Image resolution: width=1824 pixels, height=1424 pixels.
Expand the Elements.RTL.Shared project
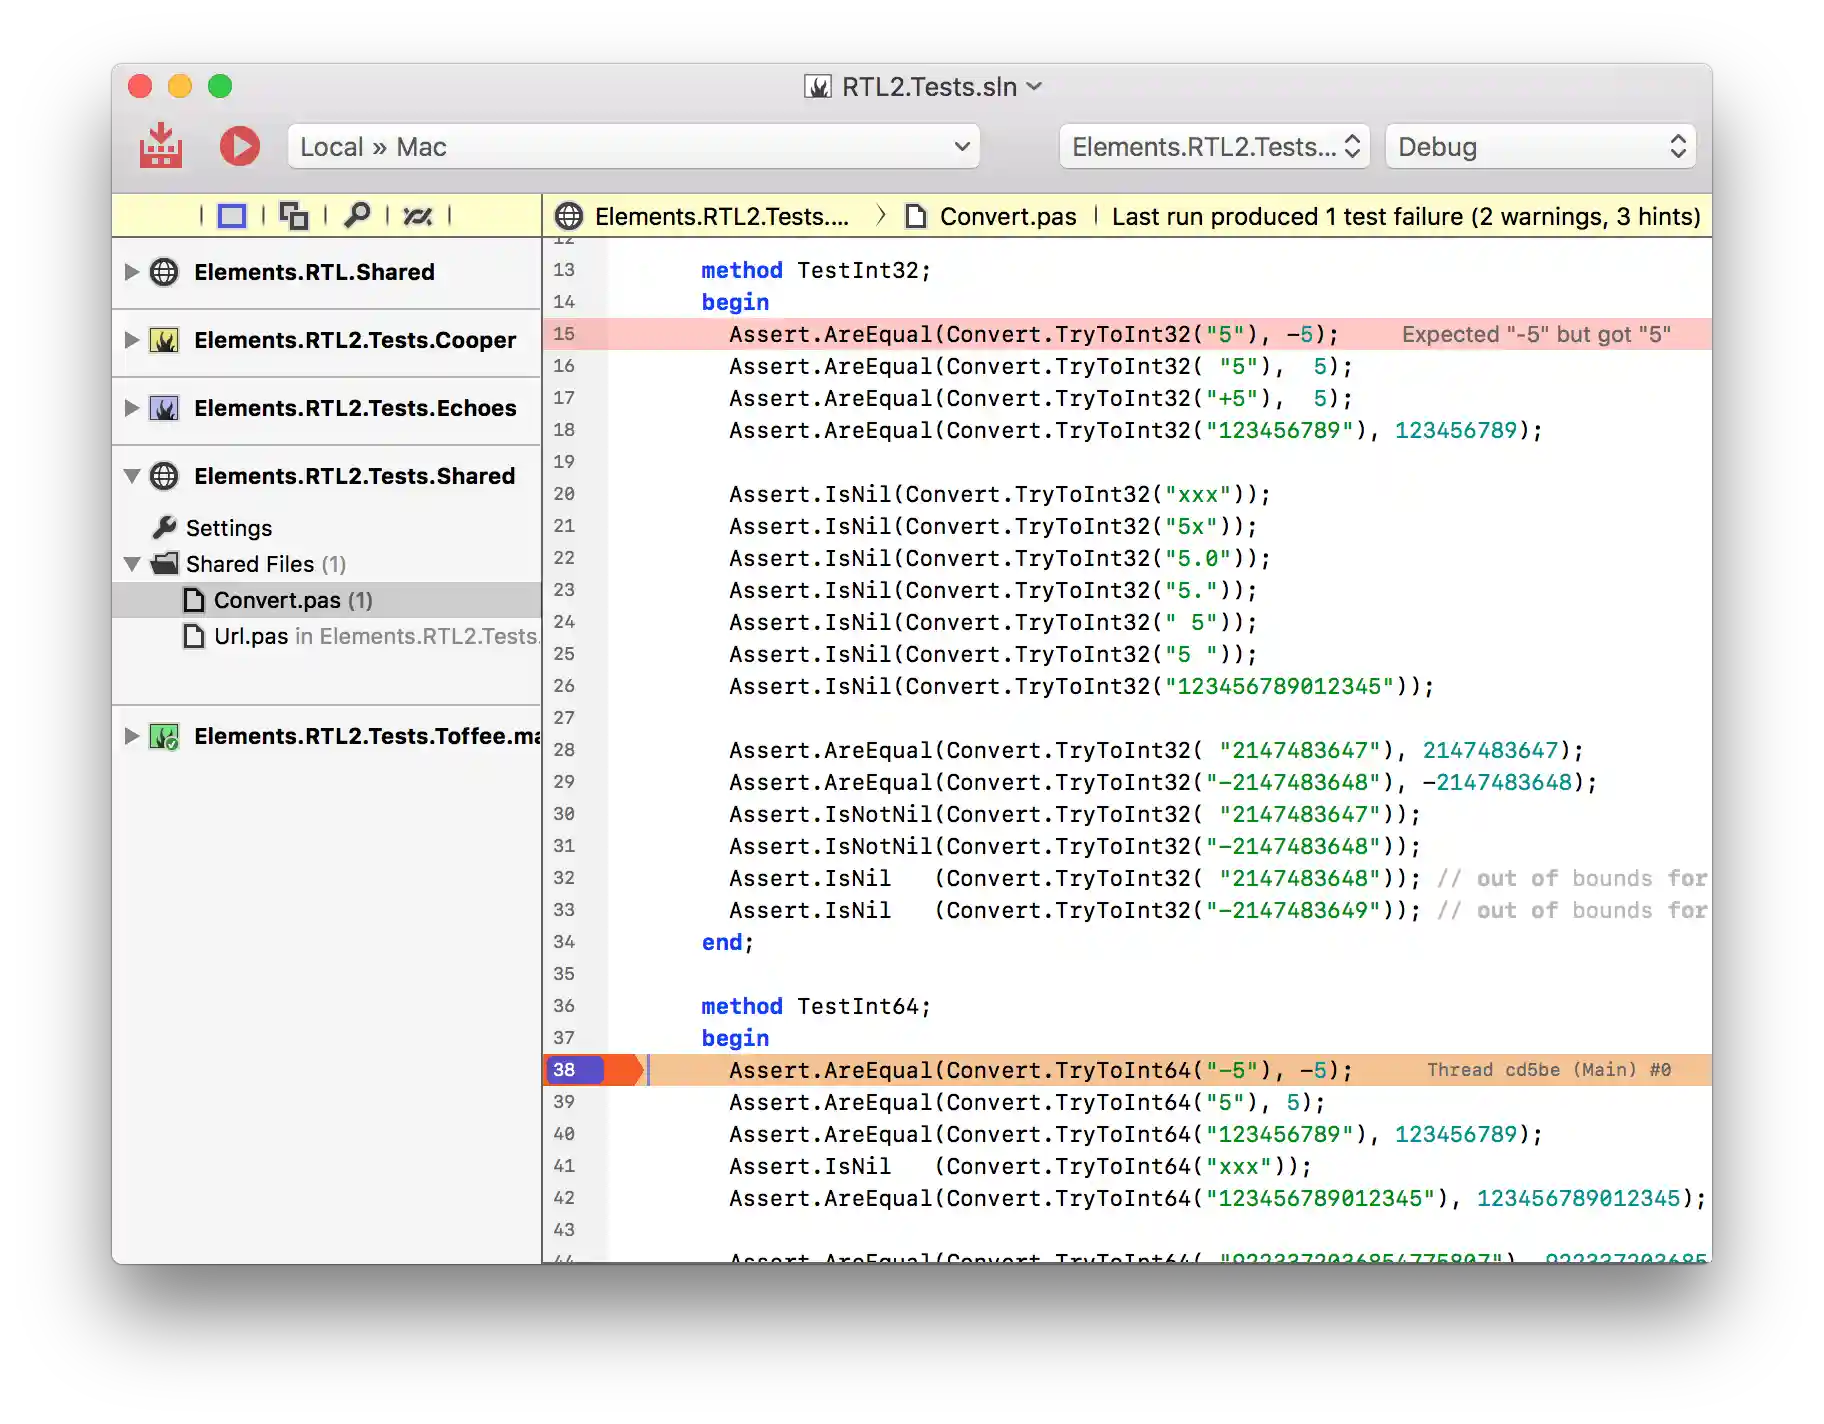(131, 272)
